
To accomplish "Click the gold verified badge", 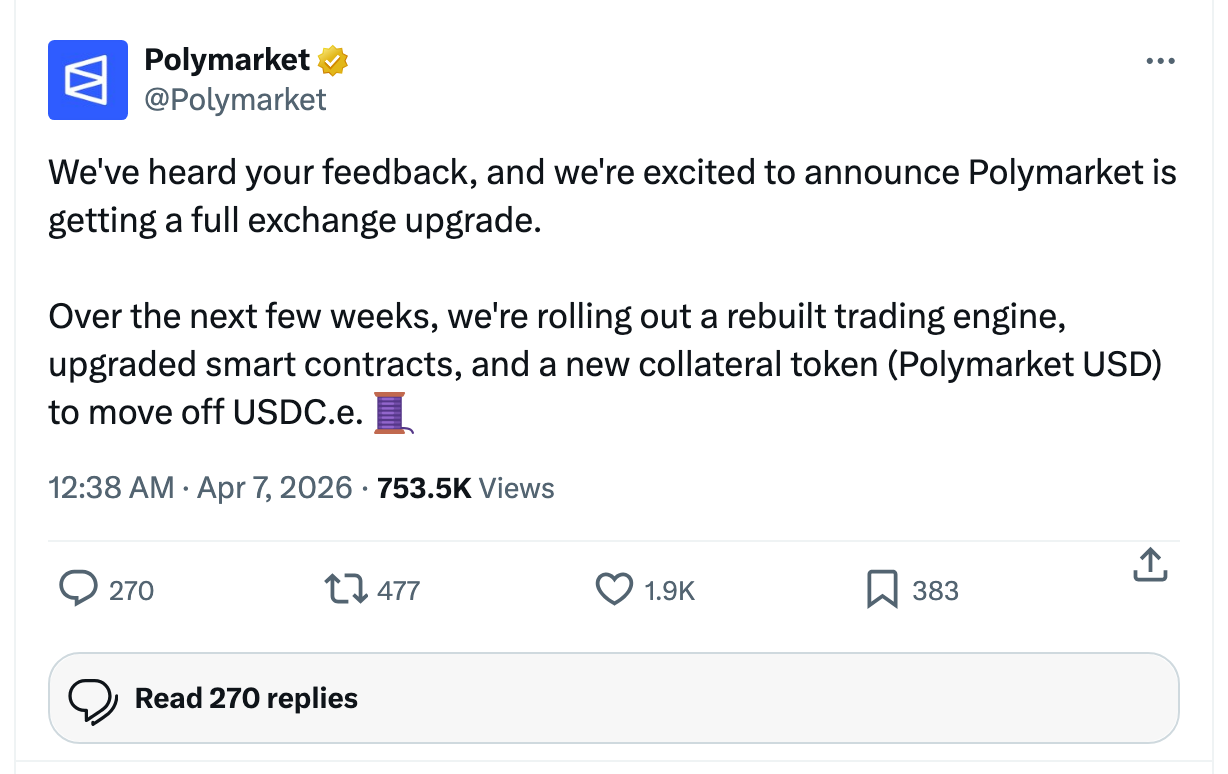I will coord(333,61).
